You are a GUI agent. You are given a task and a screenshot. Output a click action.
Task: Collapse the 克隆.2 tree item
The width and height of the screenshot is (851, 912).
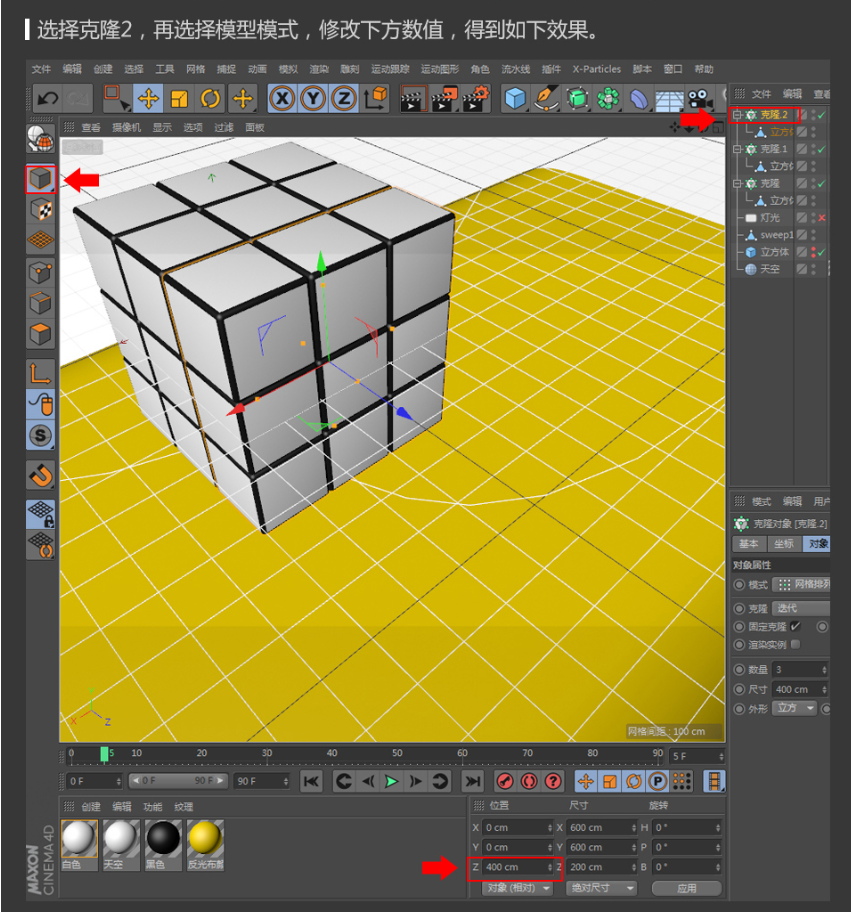tap(736, 115)
